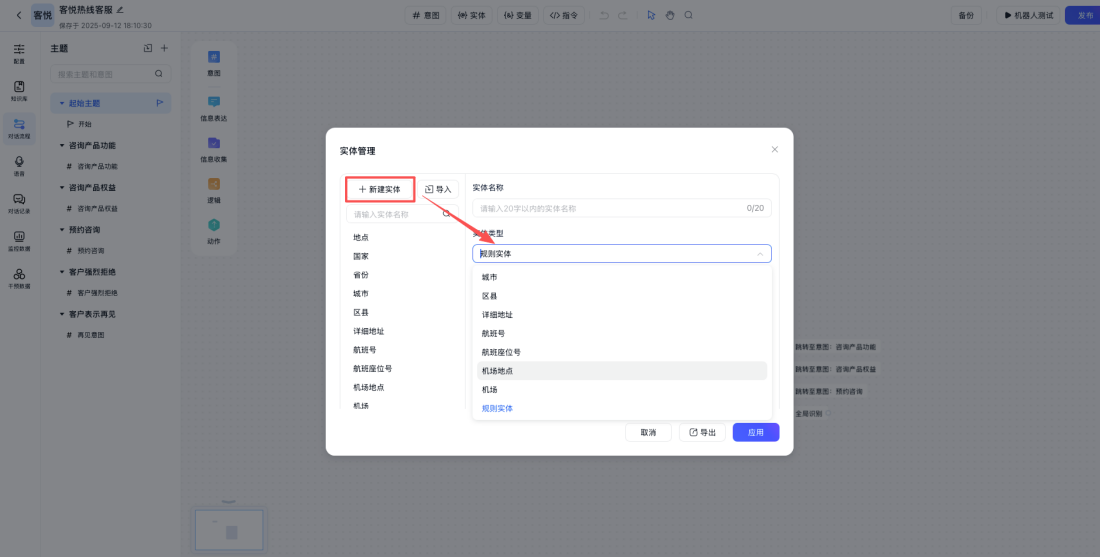1100x557 pixels.
Task: Open the 意图 toolbar tab
Action: (x=426, y=15)
